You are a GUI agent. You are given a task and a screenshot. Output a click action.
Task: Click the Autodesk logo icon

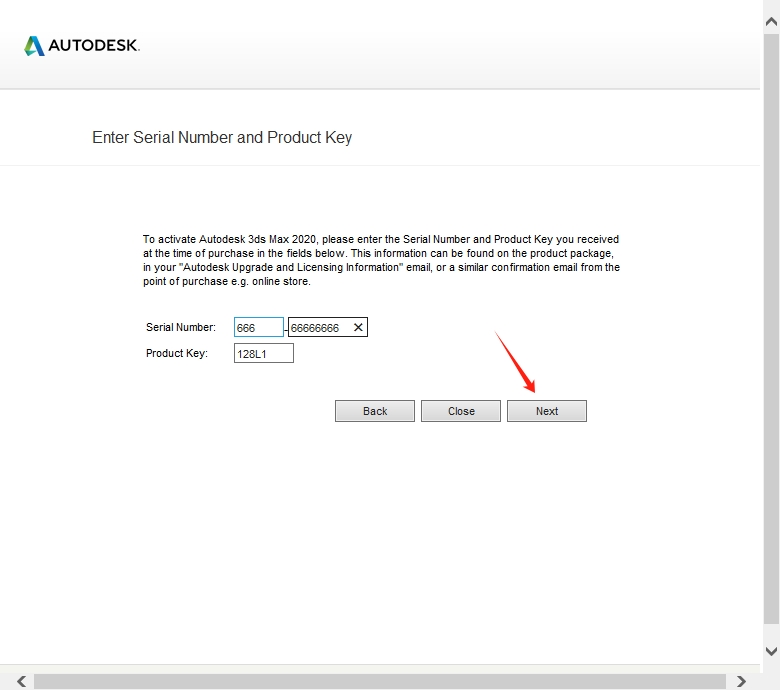pos(34,46)
